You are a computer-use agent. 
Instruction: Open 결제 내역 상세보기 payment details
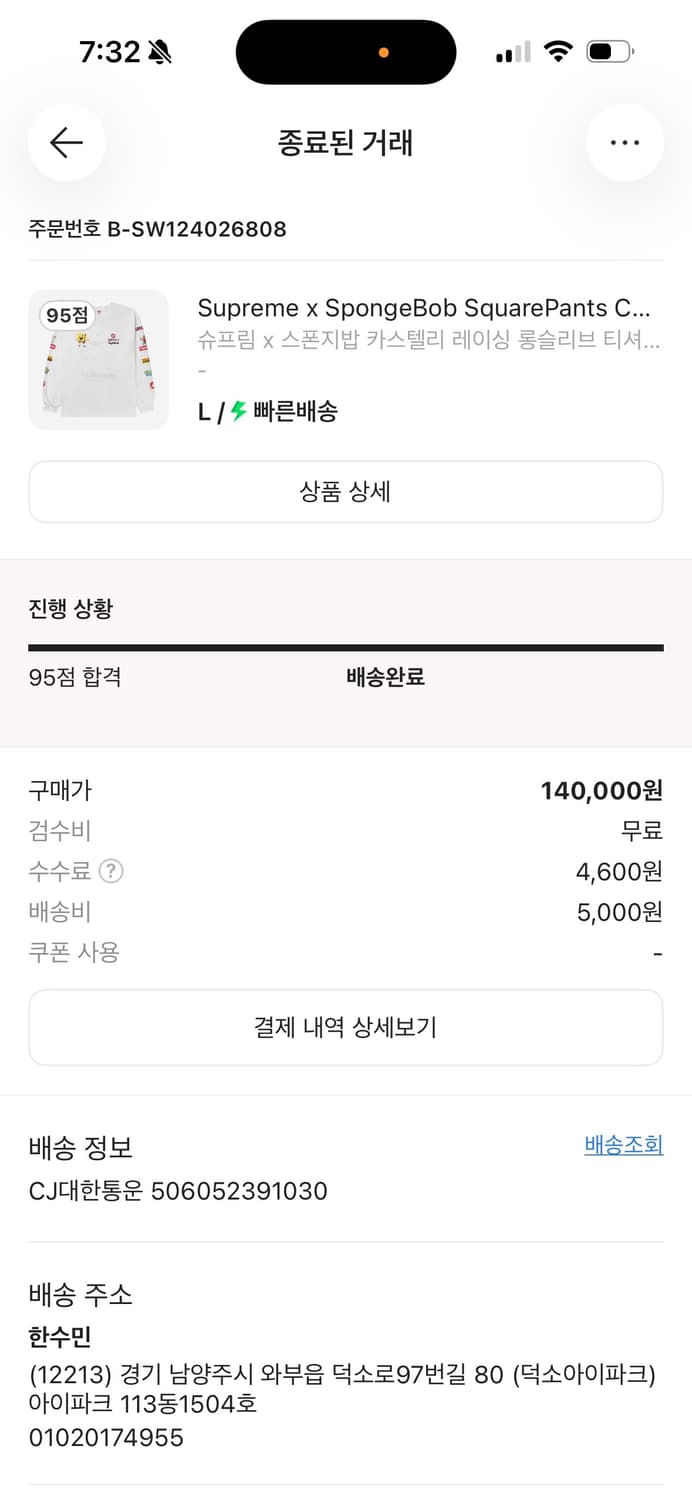pos(346,1026)
